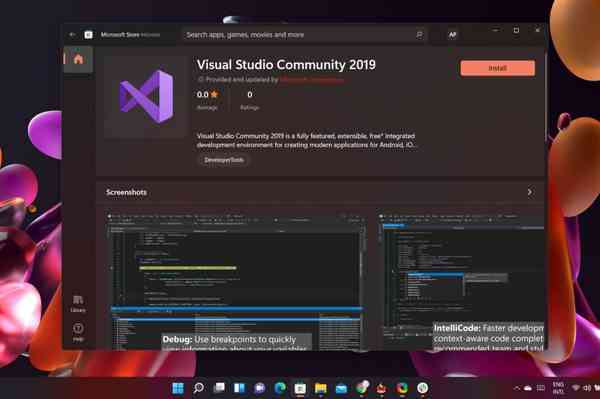The width and height of the screenshot is (600, 399).
Task: Click the Install button
Action: [497, 68]
